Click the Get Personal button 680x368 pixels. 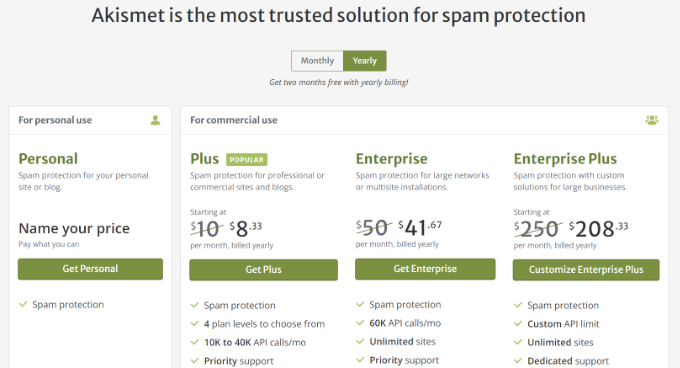click(x=90, y=269)
